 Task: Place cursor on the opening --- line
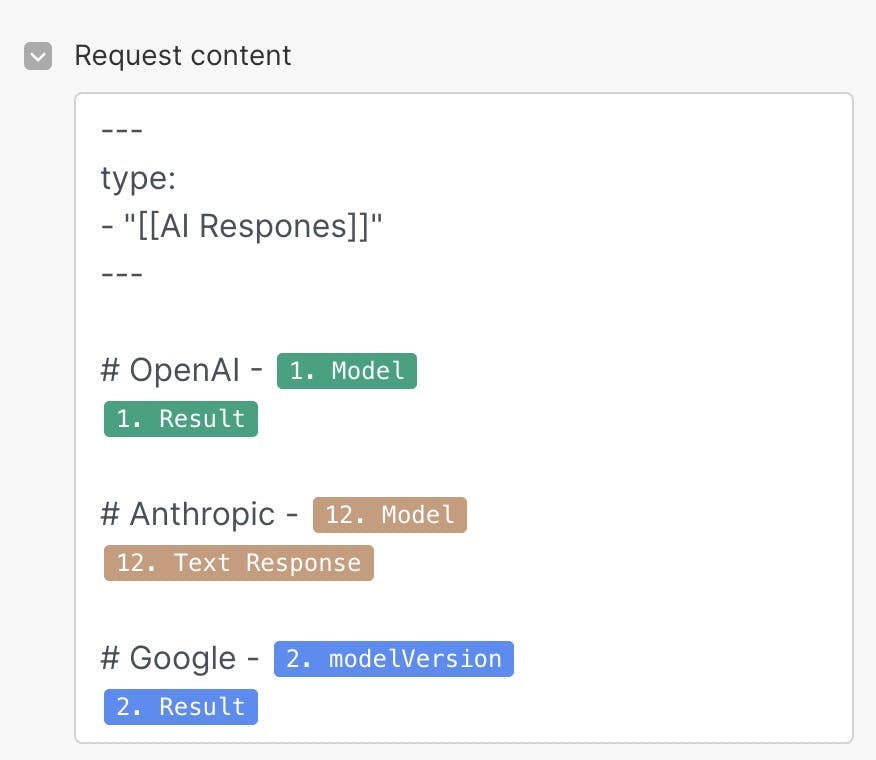click(x=122, y=131)
